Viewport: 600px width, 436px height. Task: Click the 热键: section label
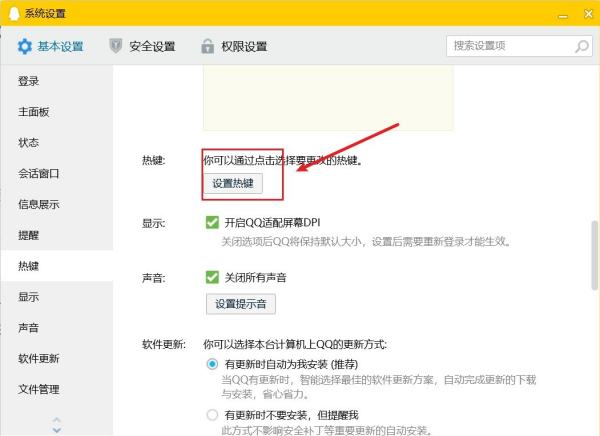[153, 160]
